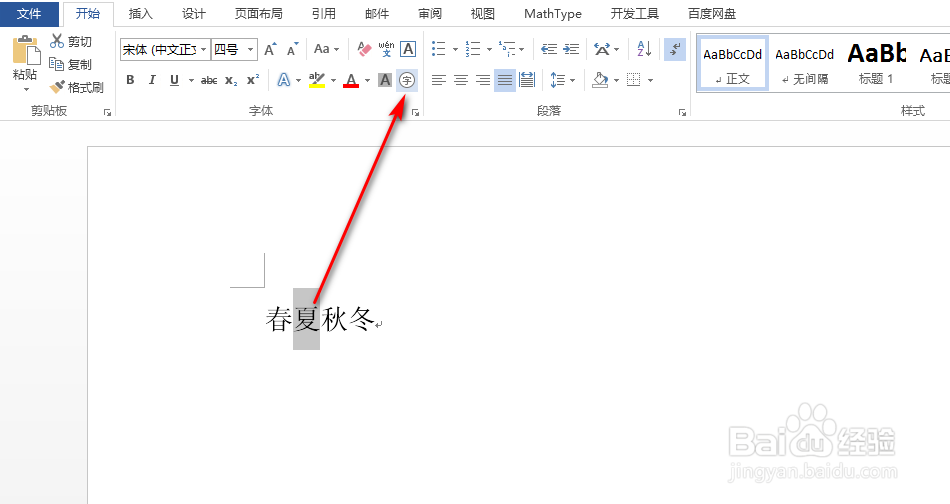Expand underline style dropdown arrow
This screenshot has height=504, width=950.
[x=191, y=80]
